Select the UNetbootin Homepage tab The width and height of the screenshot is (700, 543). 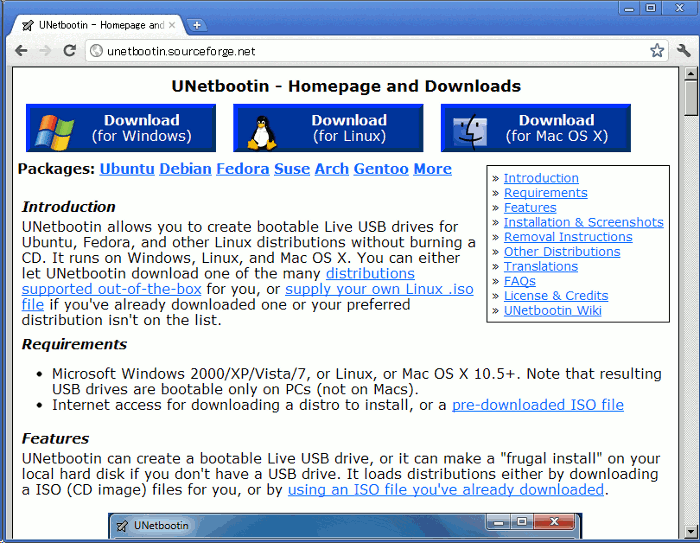point(95,25)
